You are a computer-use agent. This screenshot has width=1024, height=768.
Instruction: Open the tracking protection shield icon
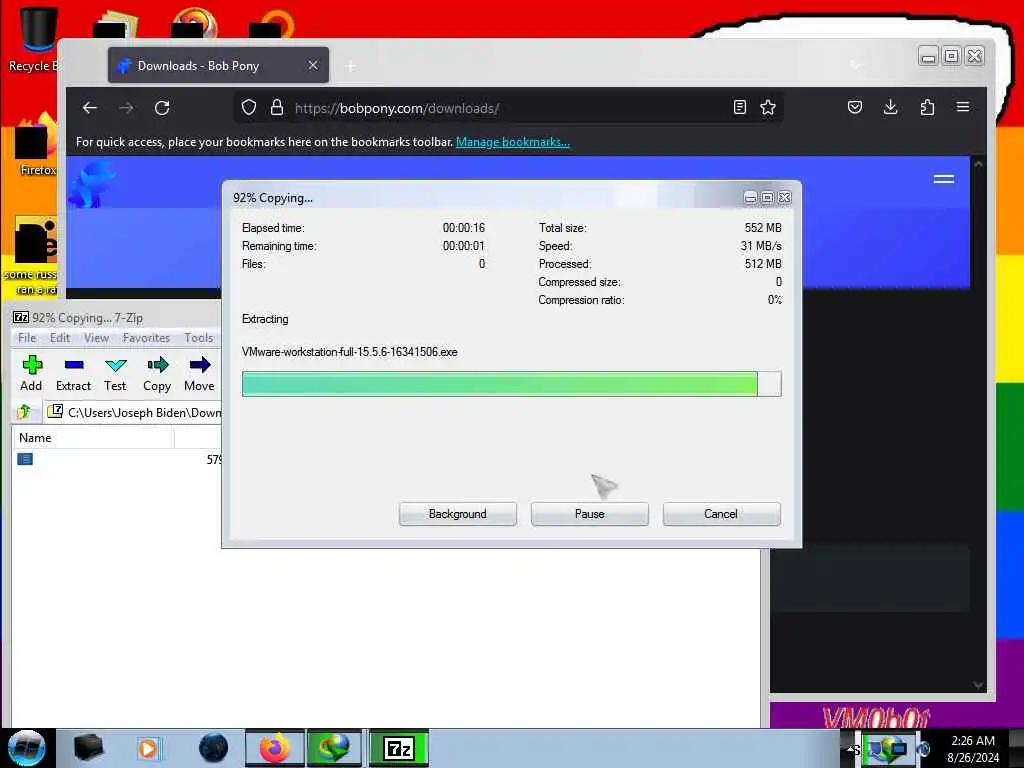(x=249, y=108)
